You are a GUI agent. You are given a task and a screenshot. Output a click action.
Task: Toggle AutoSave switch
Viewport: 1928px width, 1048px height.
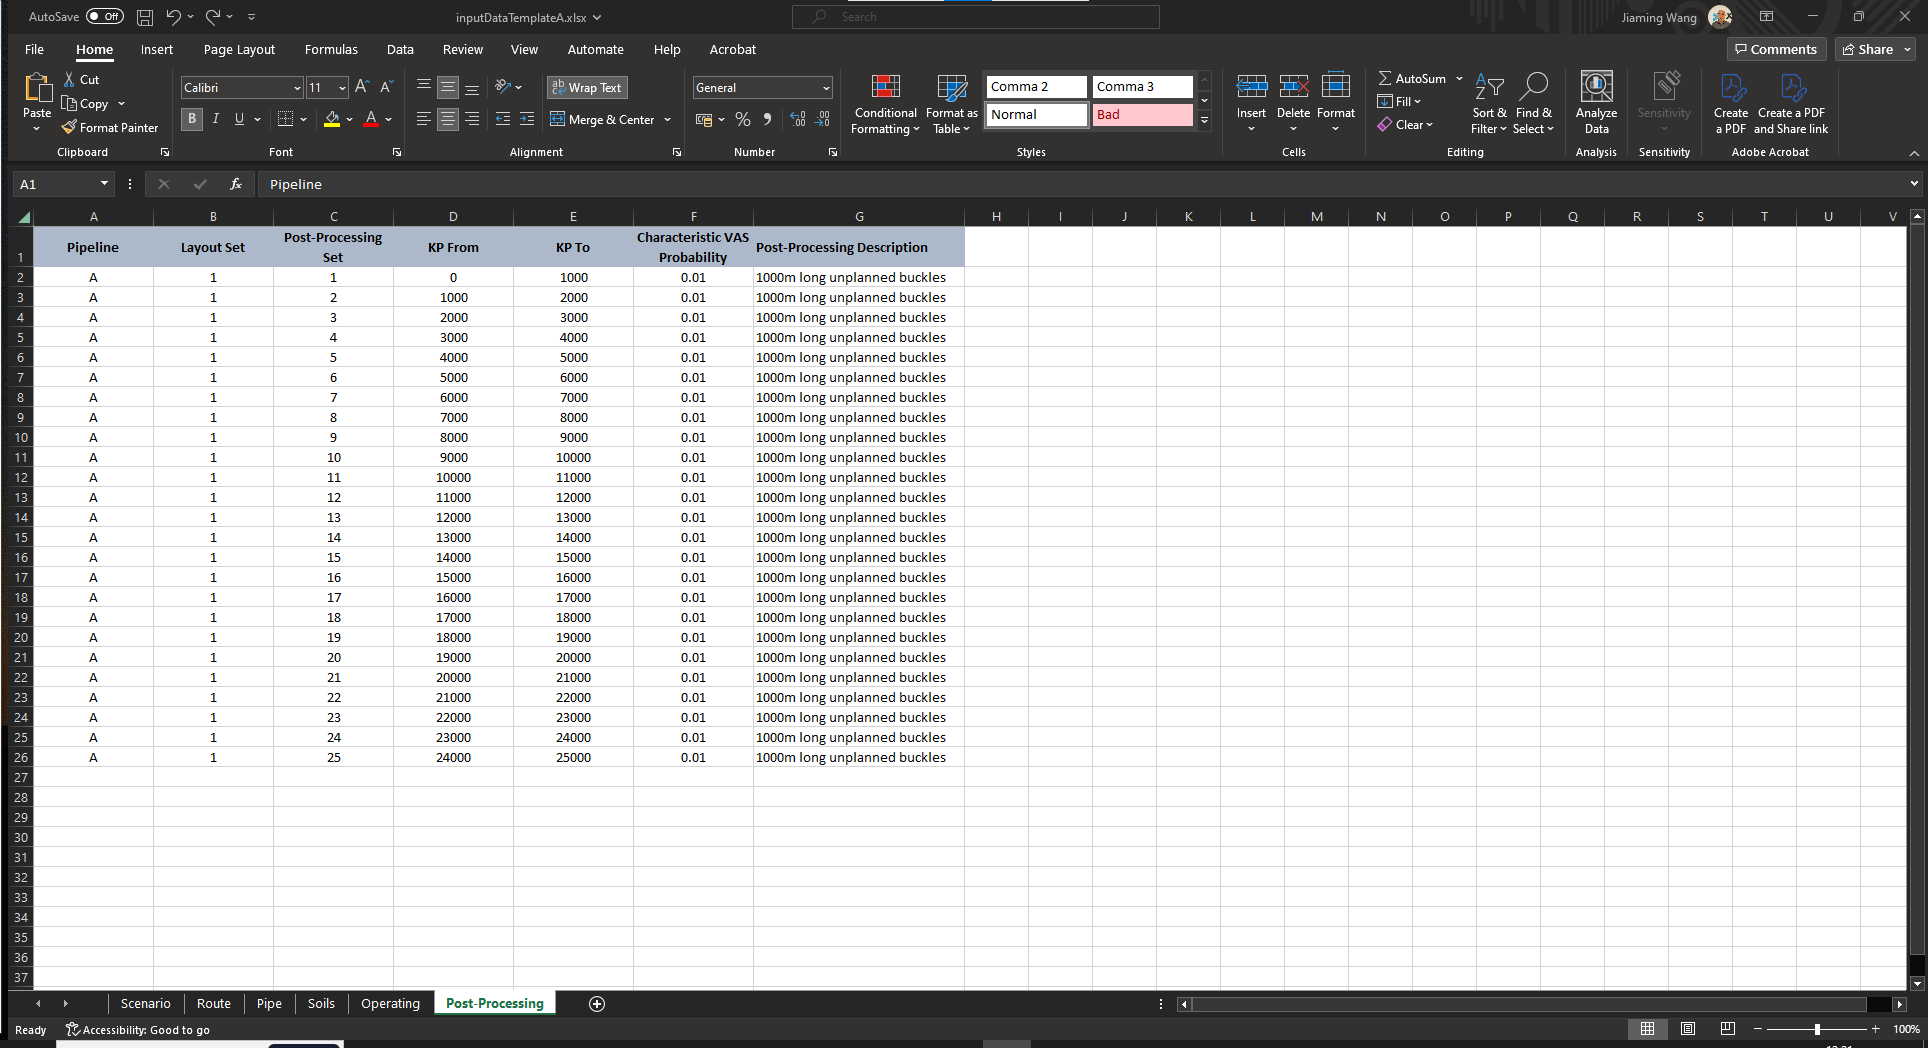105,17
